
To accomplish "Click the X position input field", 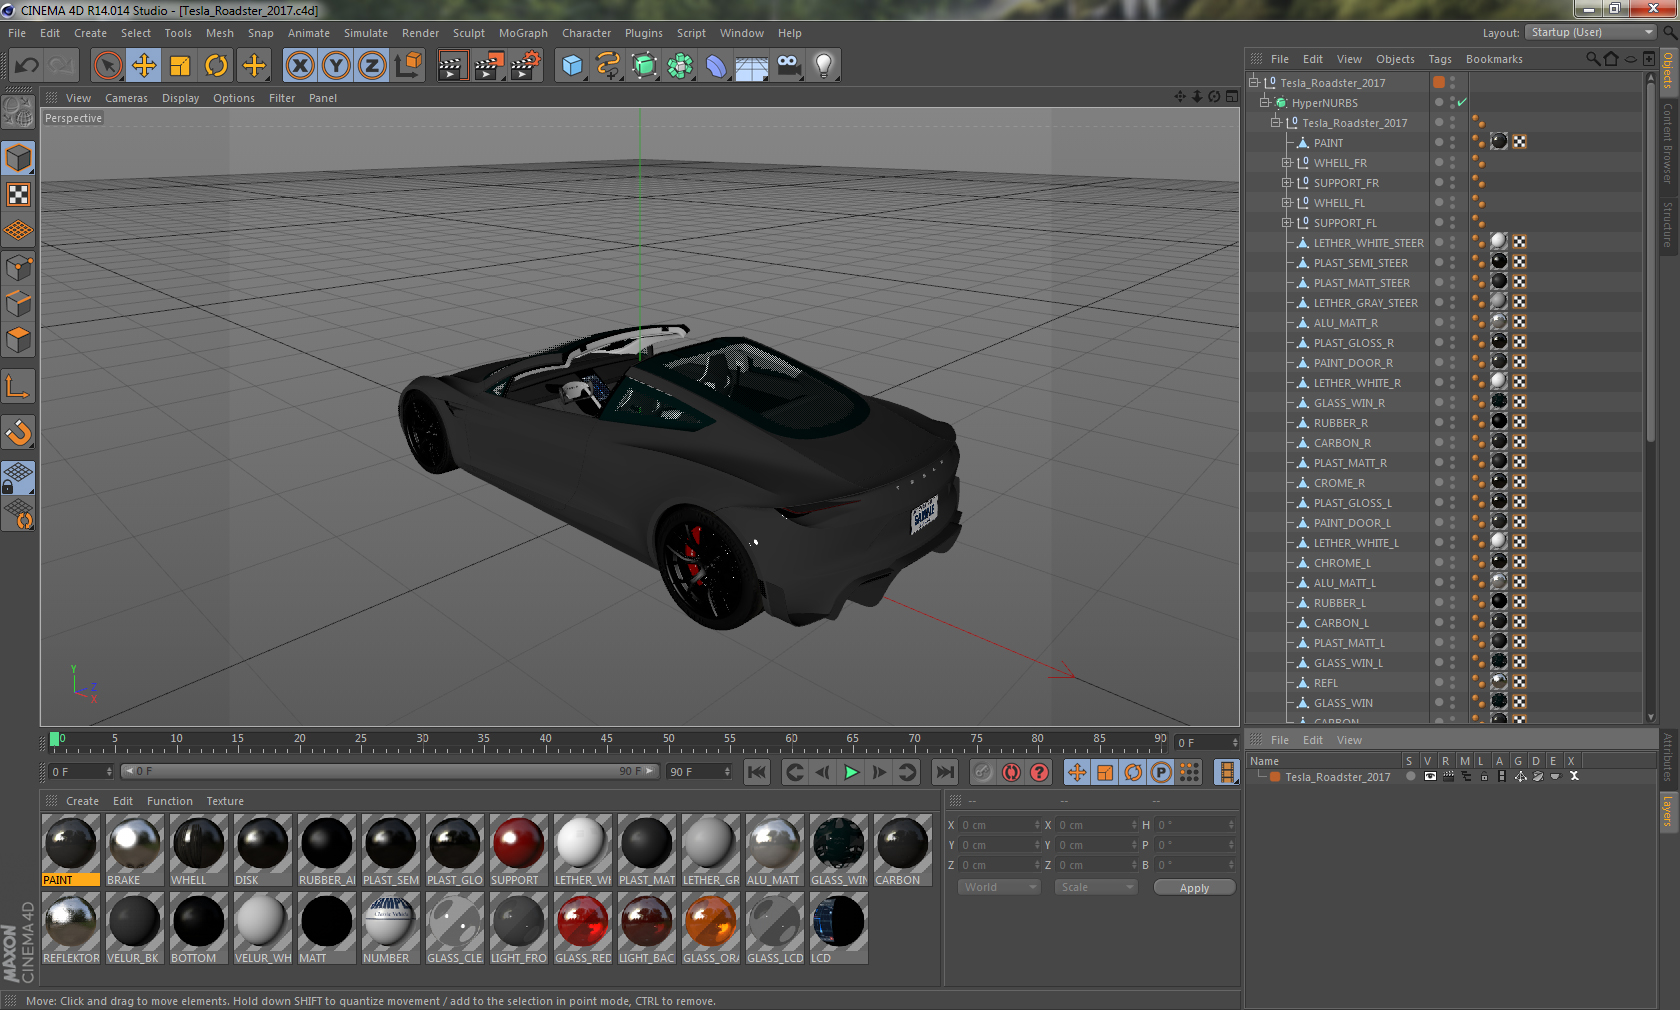I will pos(1000,825).
